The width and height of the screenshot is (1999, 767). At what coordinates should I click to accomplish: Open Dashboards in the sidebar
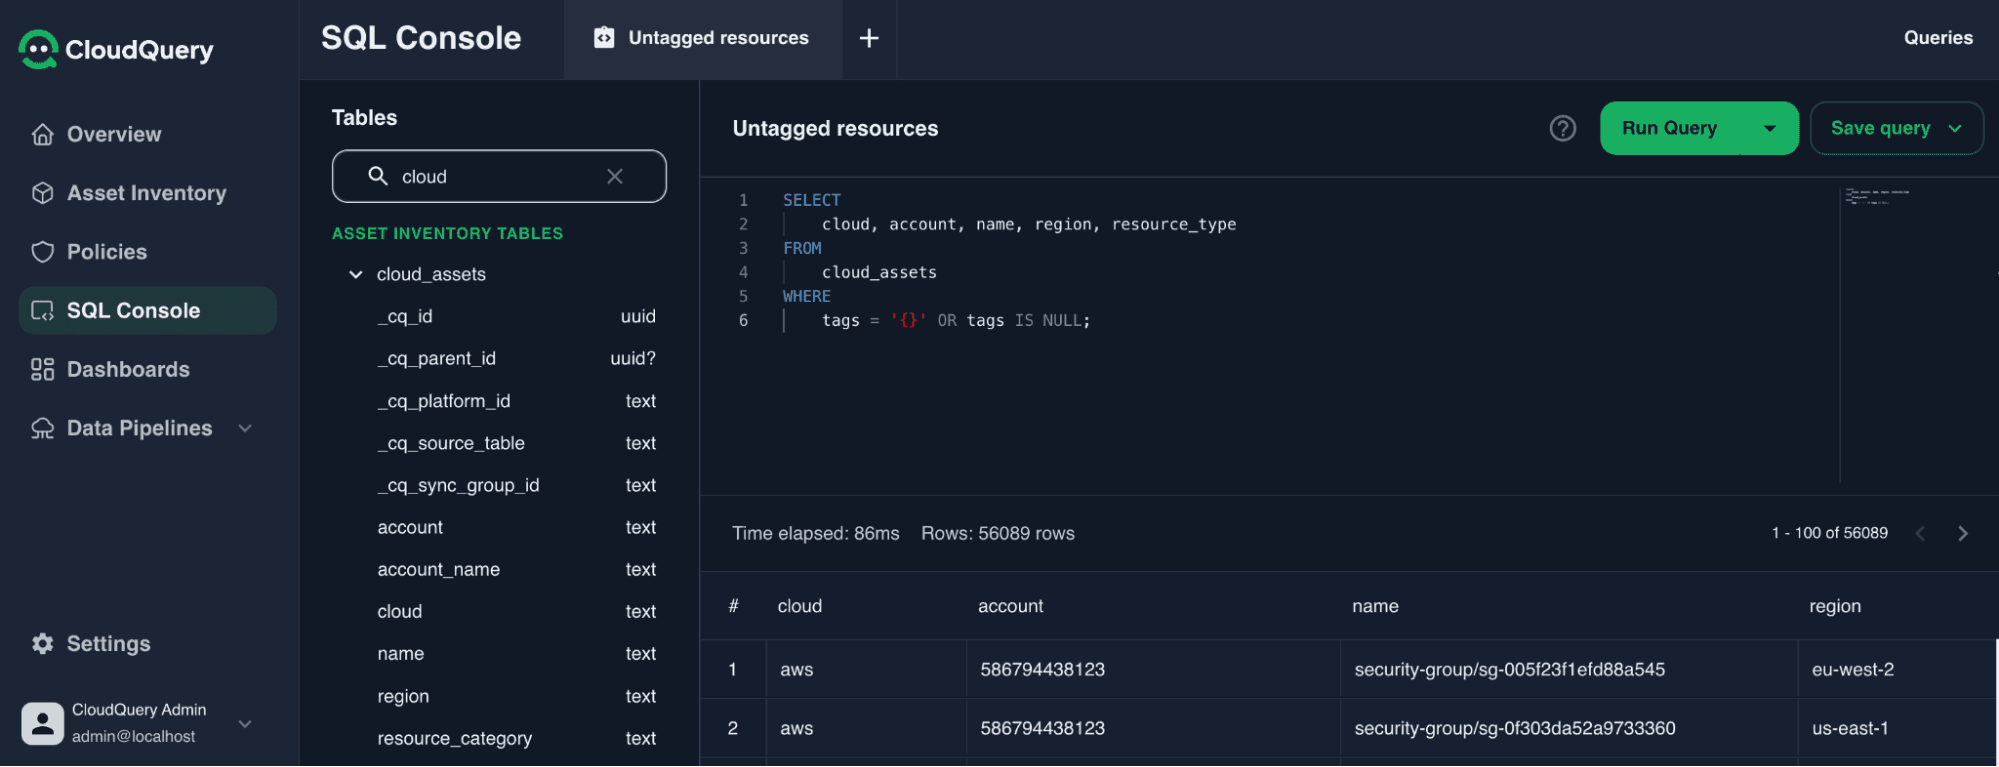click(127, 370)
